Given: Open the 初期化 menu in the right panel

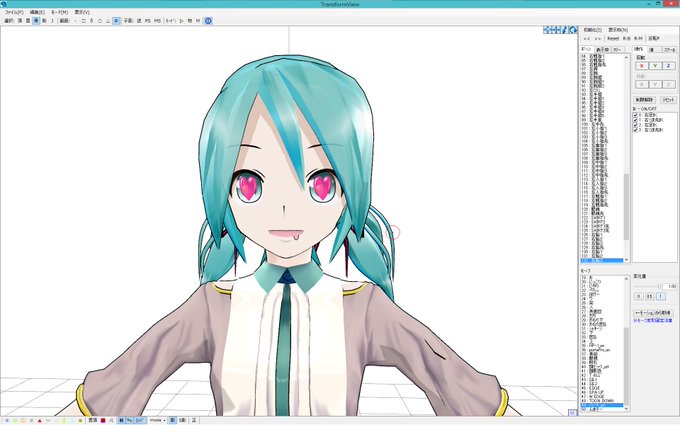Looking at the screenshot, I should click(592, 30).
